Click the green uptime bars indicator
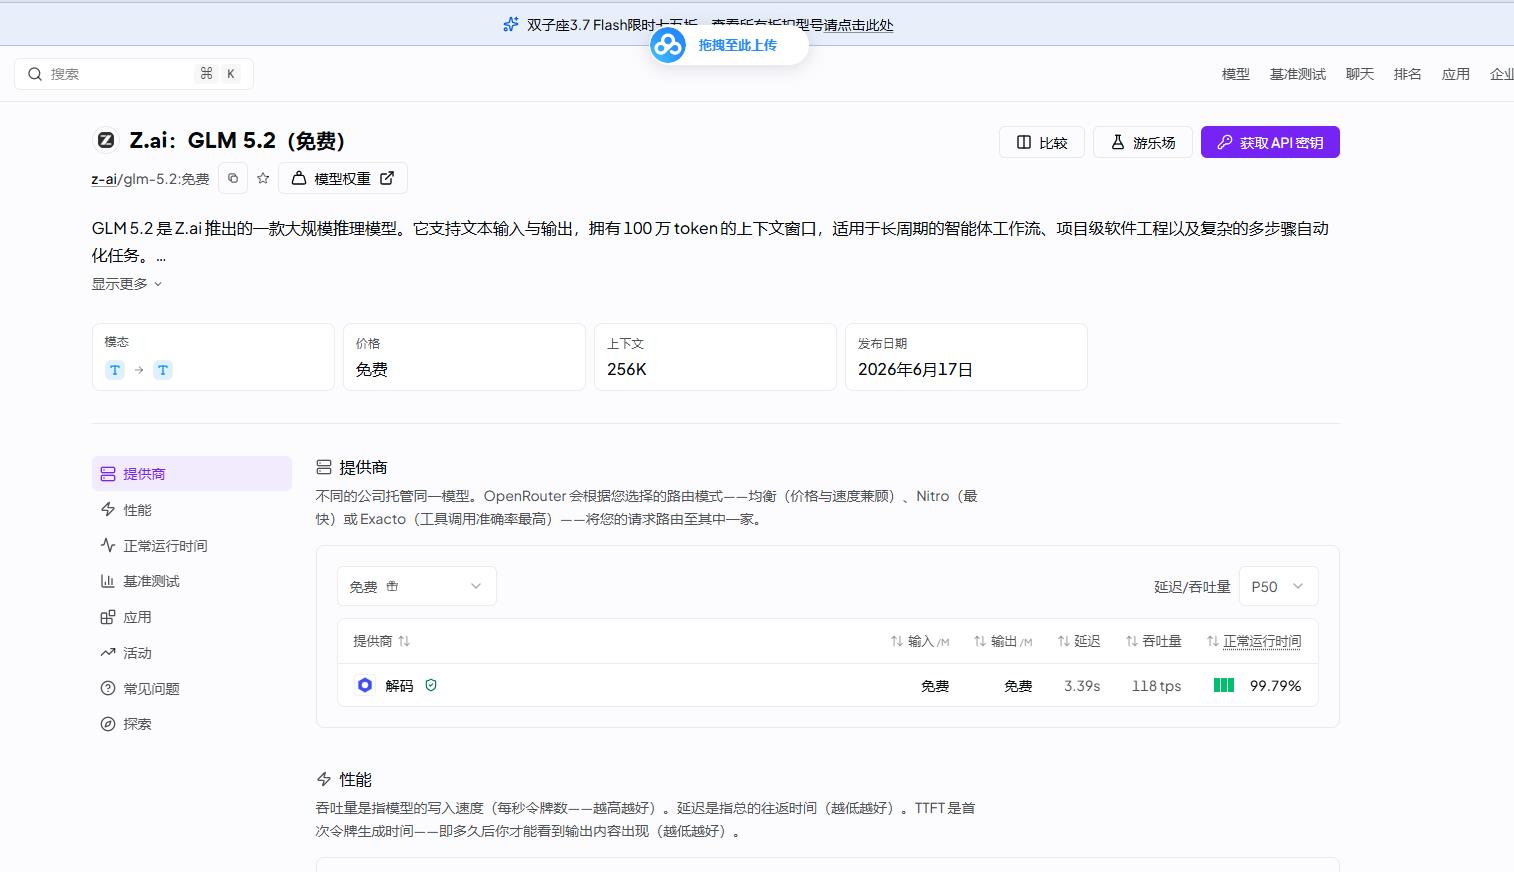The image size is (1514, 872). [x=1224, y=685]
